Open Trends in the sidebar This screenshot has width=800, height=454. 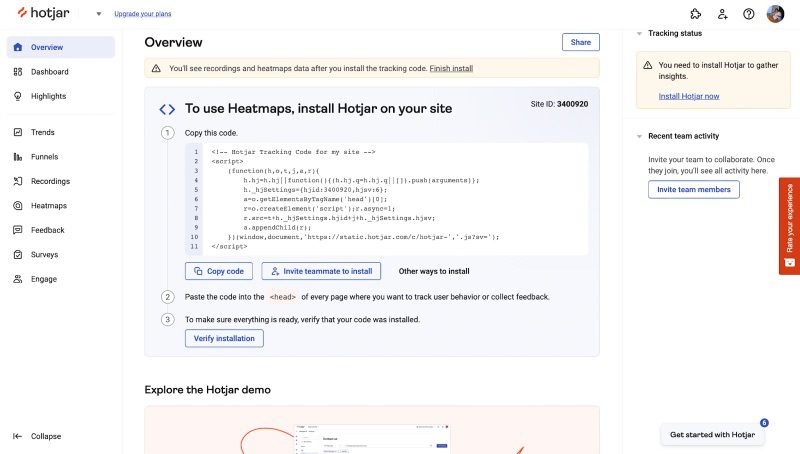[61, 132]
